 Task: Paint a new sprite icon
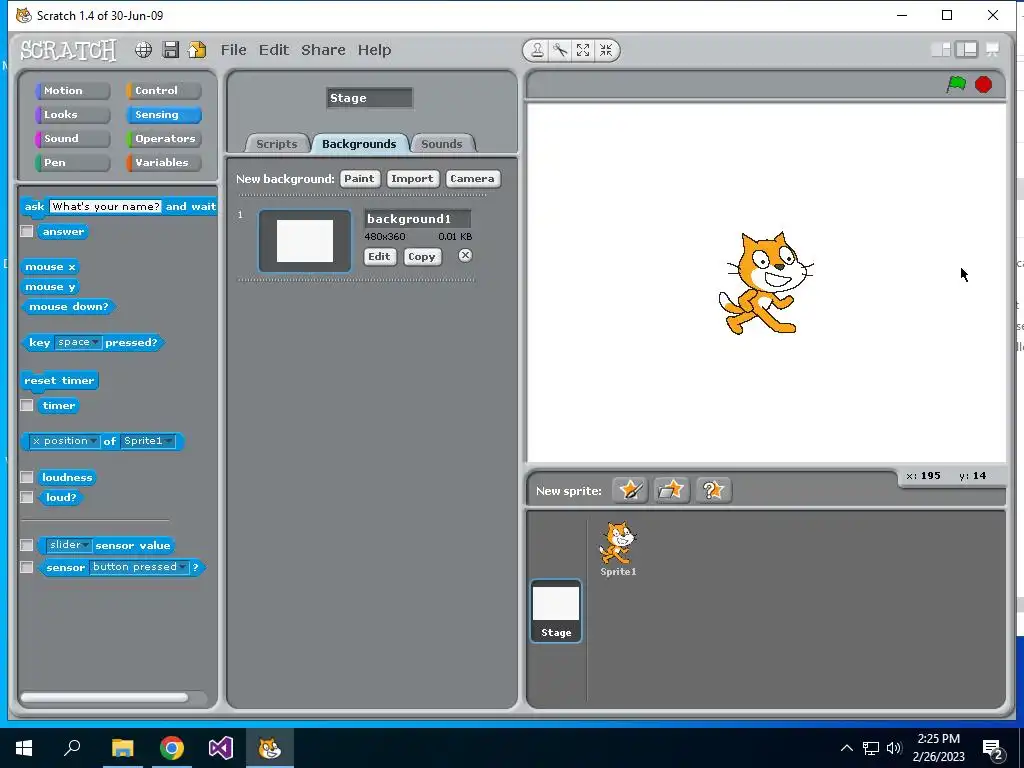630,490
